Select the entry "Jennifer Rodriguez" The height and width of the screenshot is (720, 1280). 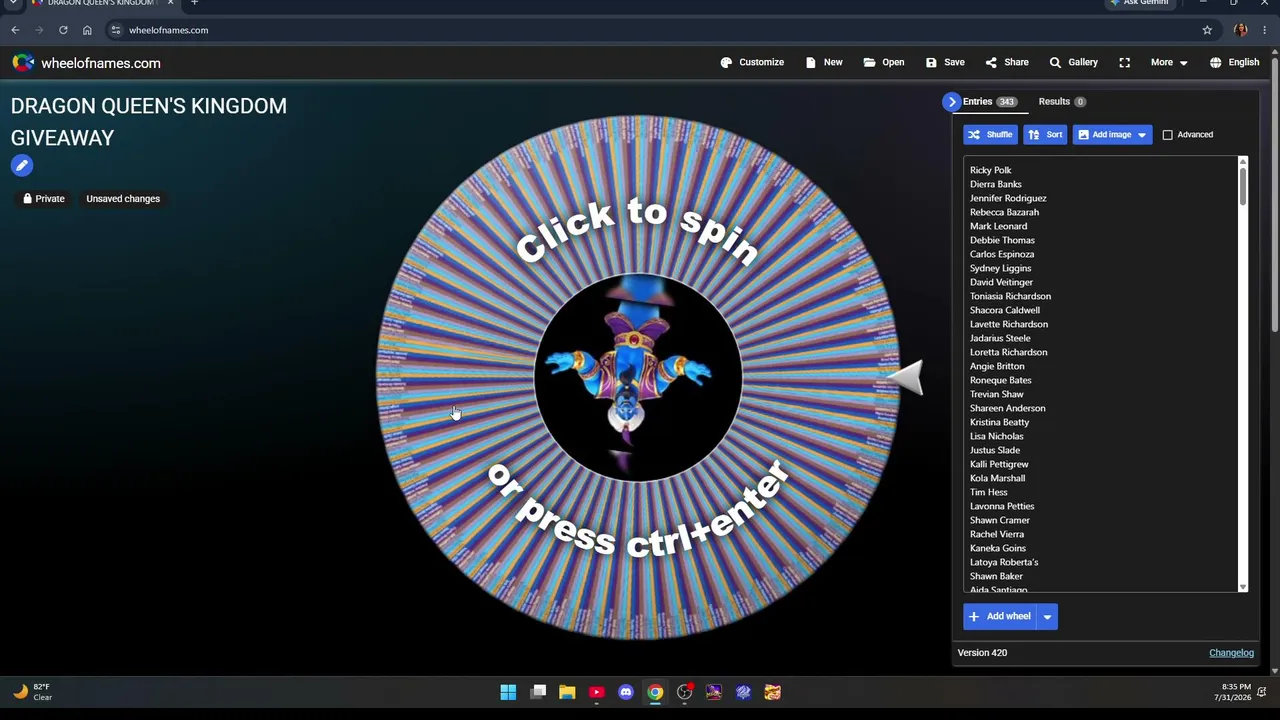(1008, 198)
